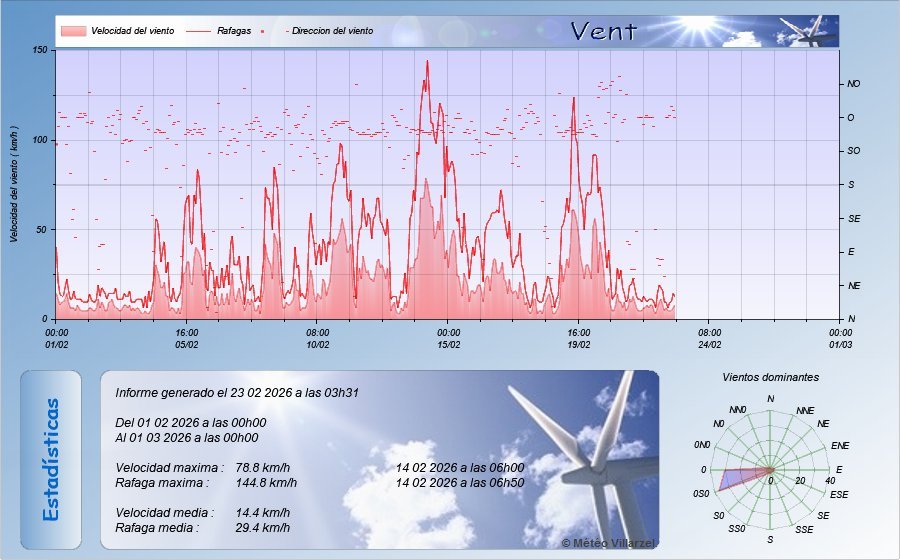Click the pink Velocidad del viento legend swatch
Image resolution: width=900 pixels, height=560 pixels.
click(72, 31)
